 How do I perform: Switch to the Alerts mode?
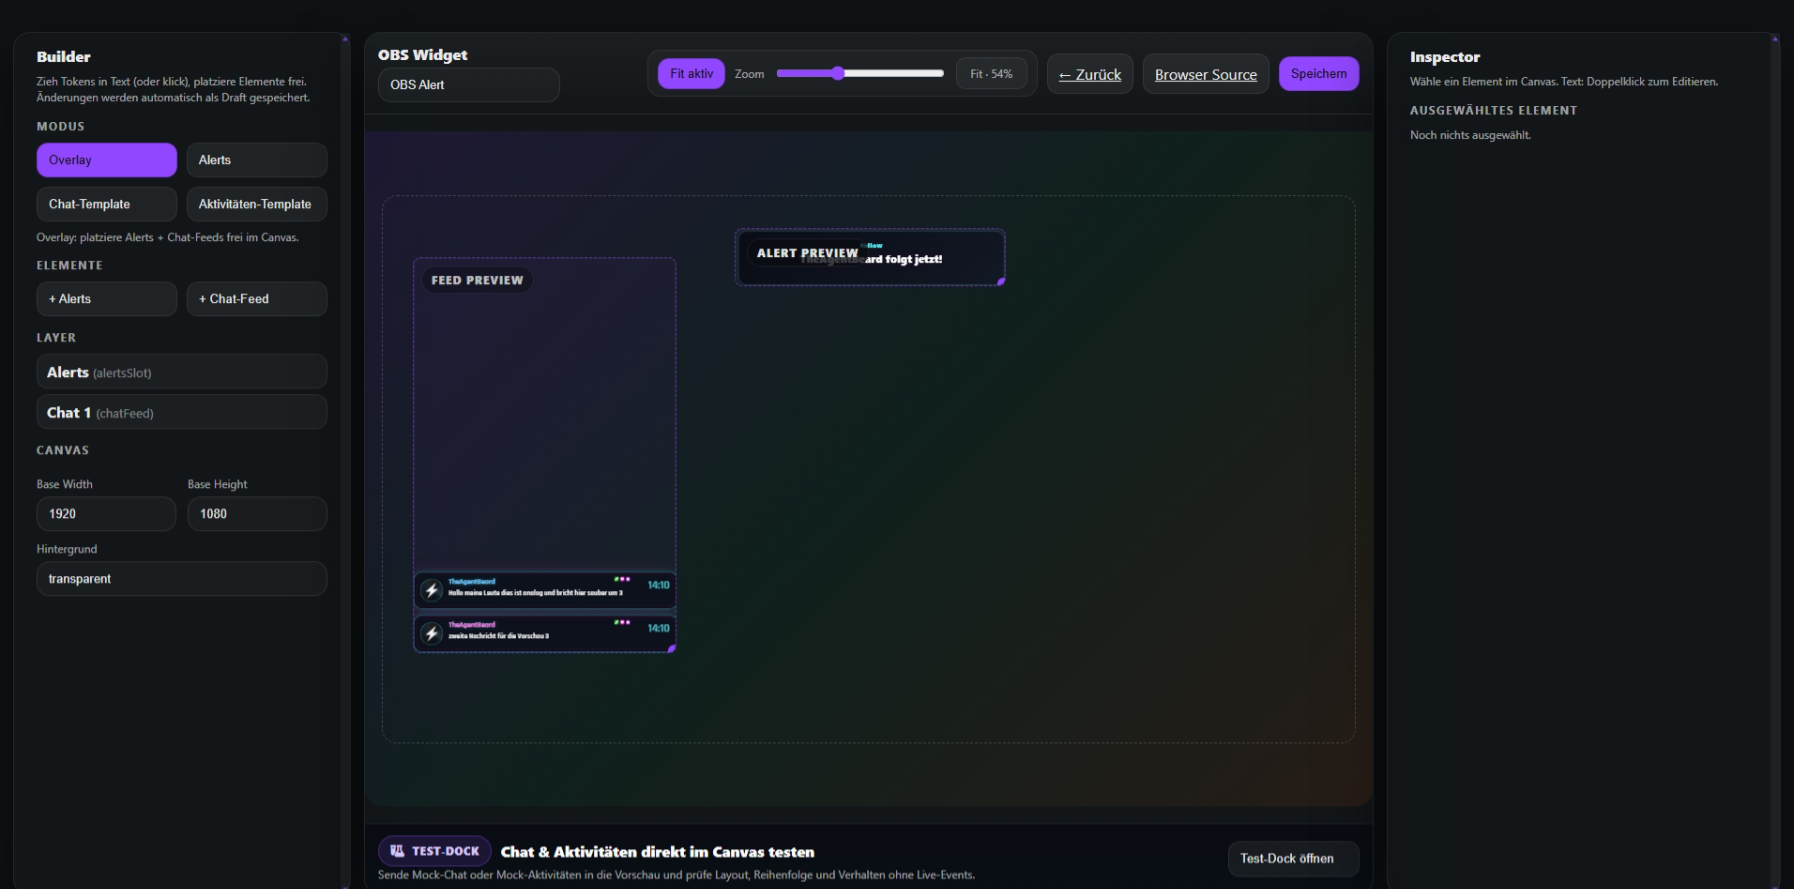(257, 160)
